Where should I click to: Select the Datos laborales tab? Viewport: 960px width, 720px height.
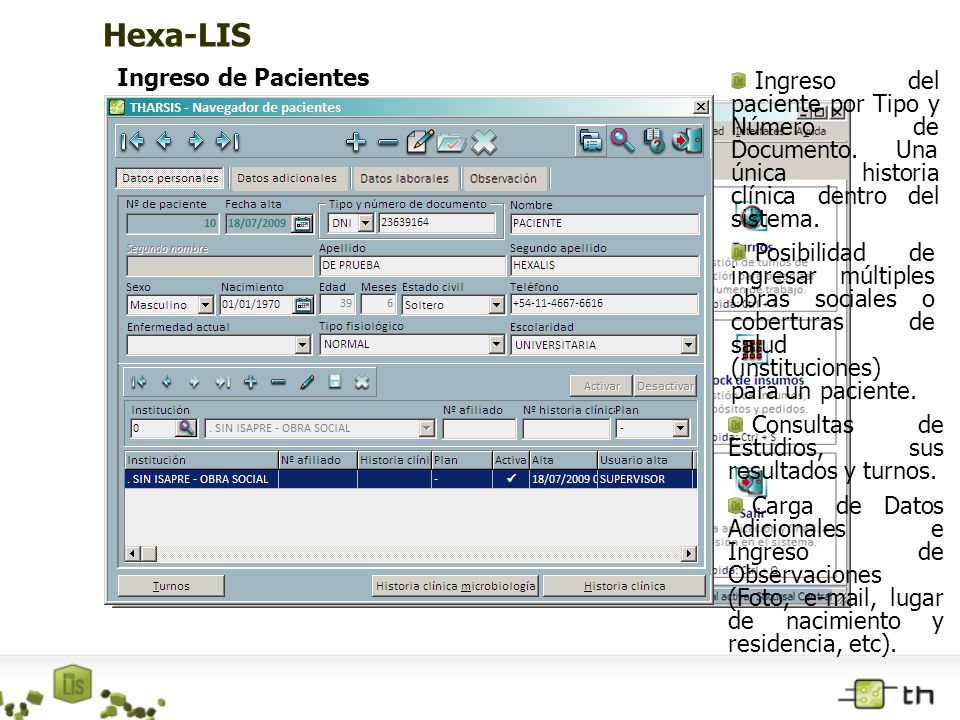[404, 179]
